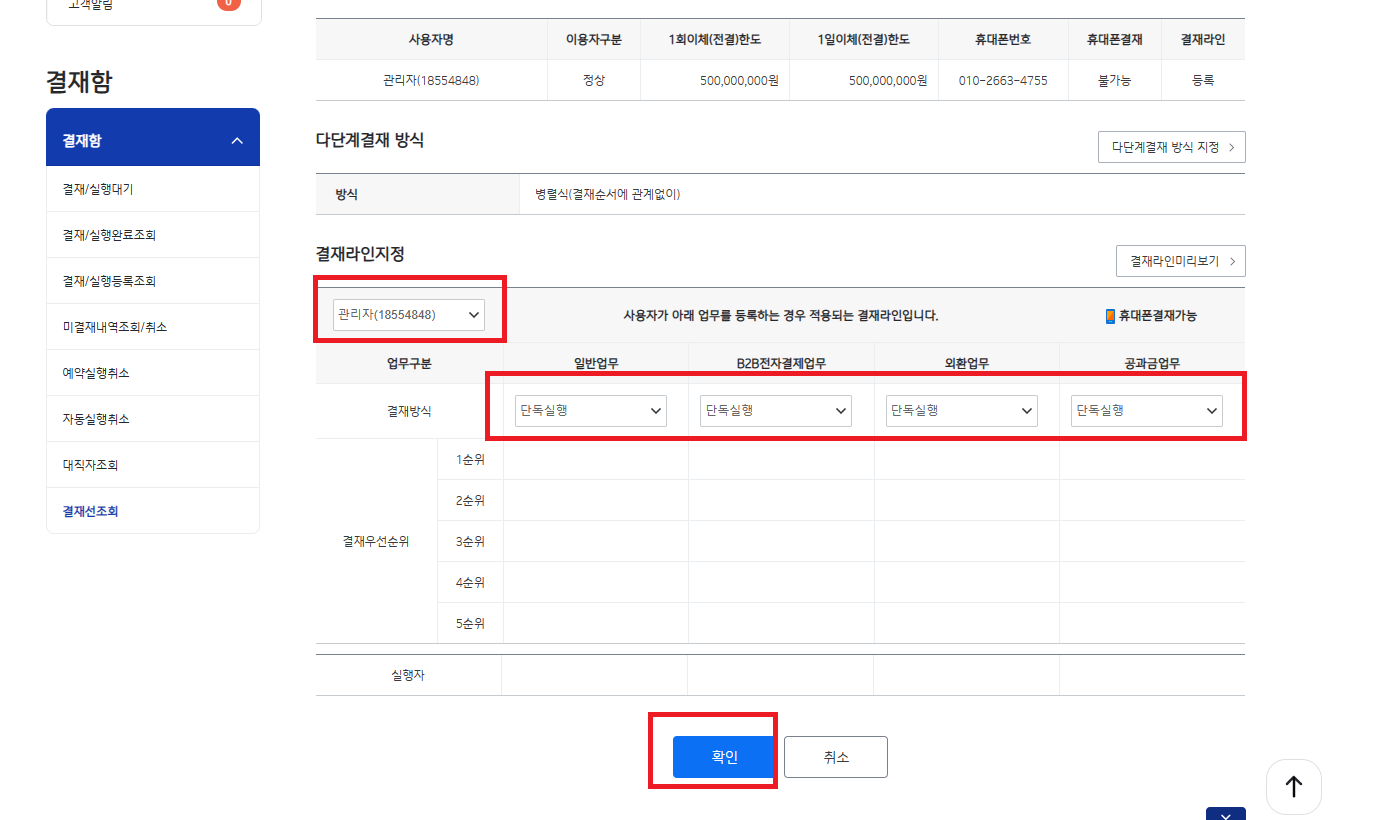The image size is (1398, 820).
Task: Open 외환업무 결재방식 dropdown
Action: 961,410
